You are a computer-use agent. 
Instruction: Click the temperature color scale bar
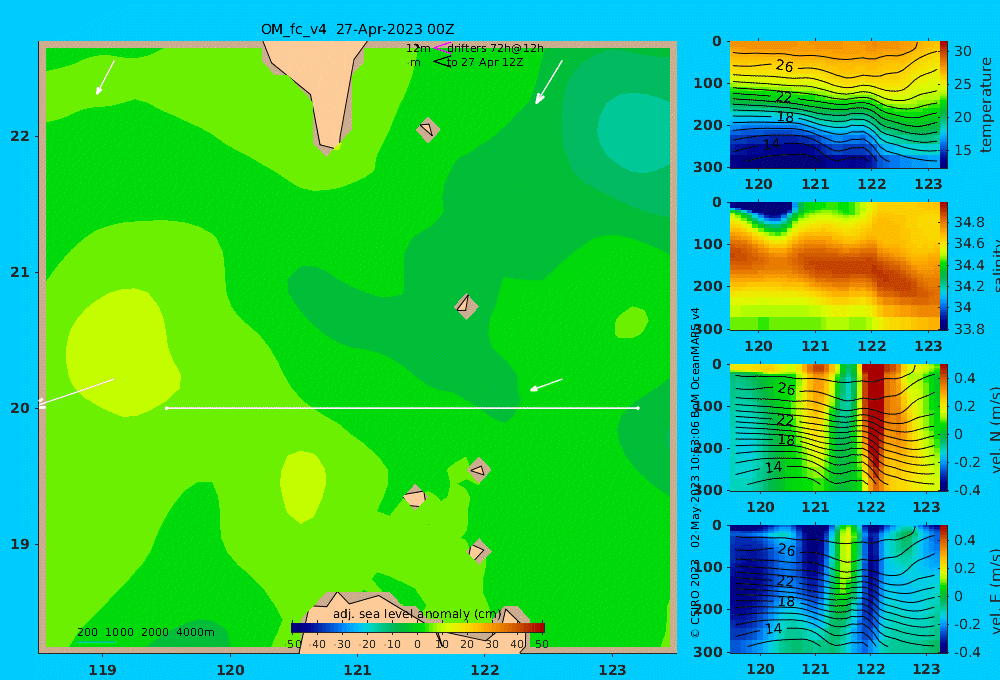[x=943, y=105]
